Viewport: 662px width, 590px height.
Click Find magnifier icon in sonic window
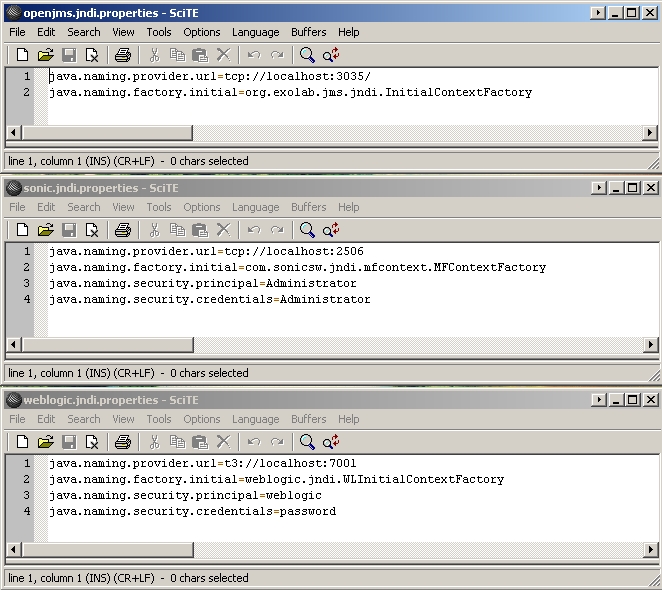click(x=307, y=230)
